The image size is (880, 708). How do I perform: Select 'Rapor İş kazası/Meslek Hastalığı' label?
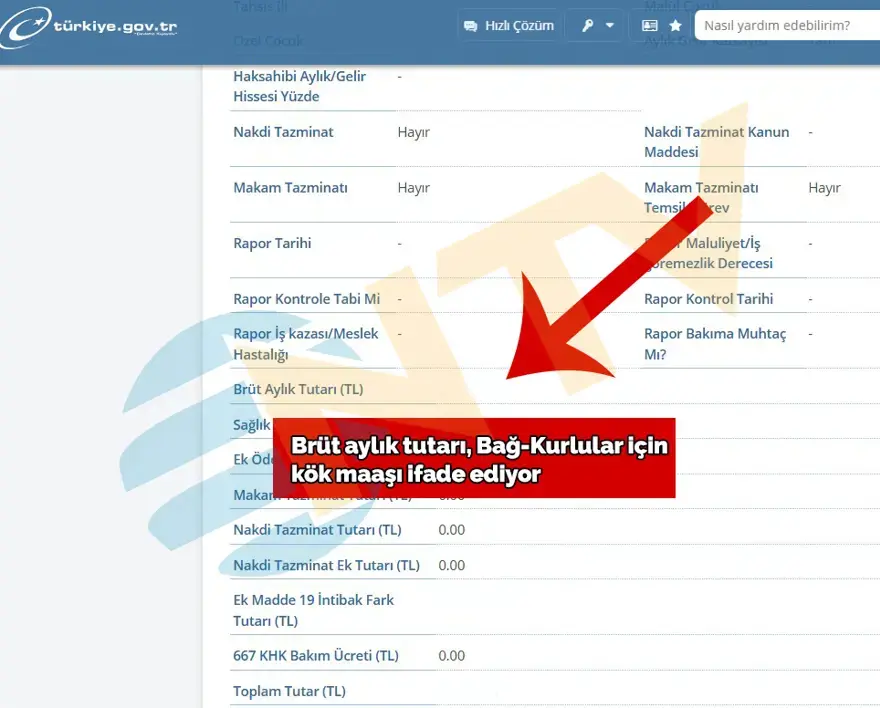pyautogui.click(x=305, y=344)
